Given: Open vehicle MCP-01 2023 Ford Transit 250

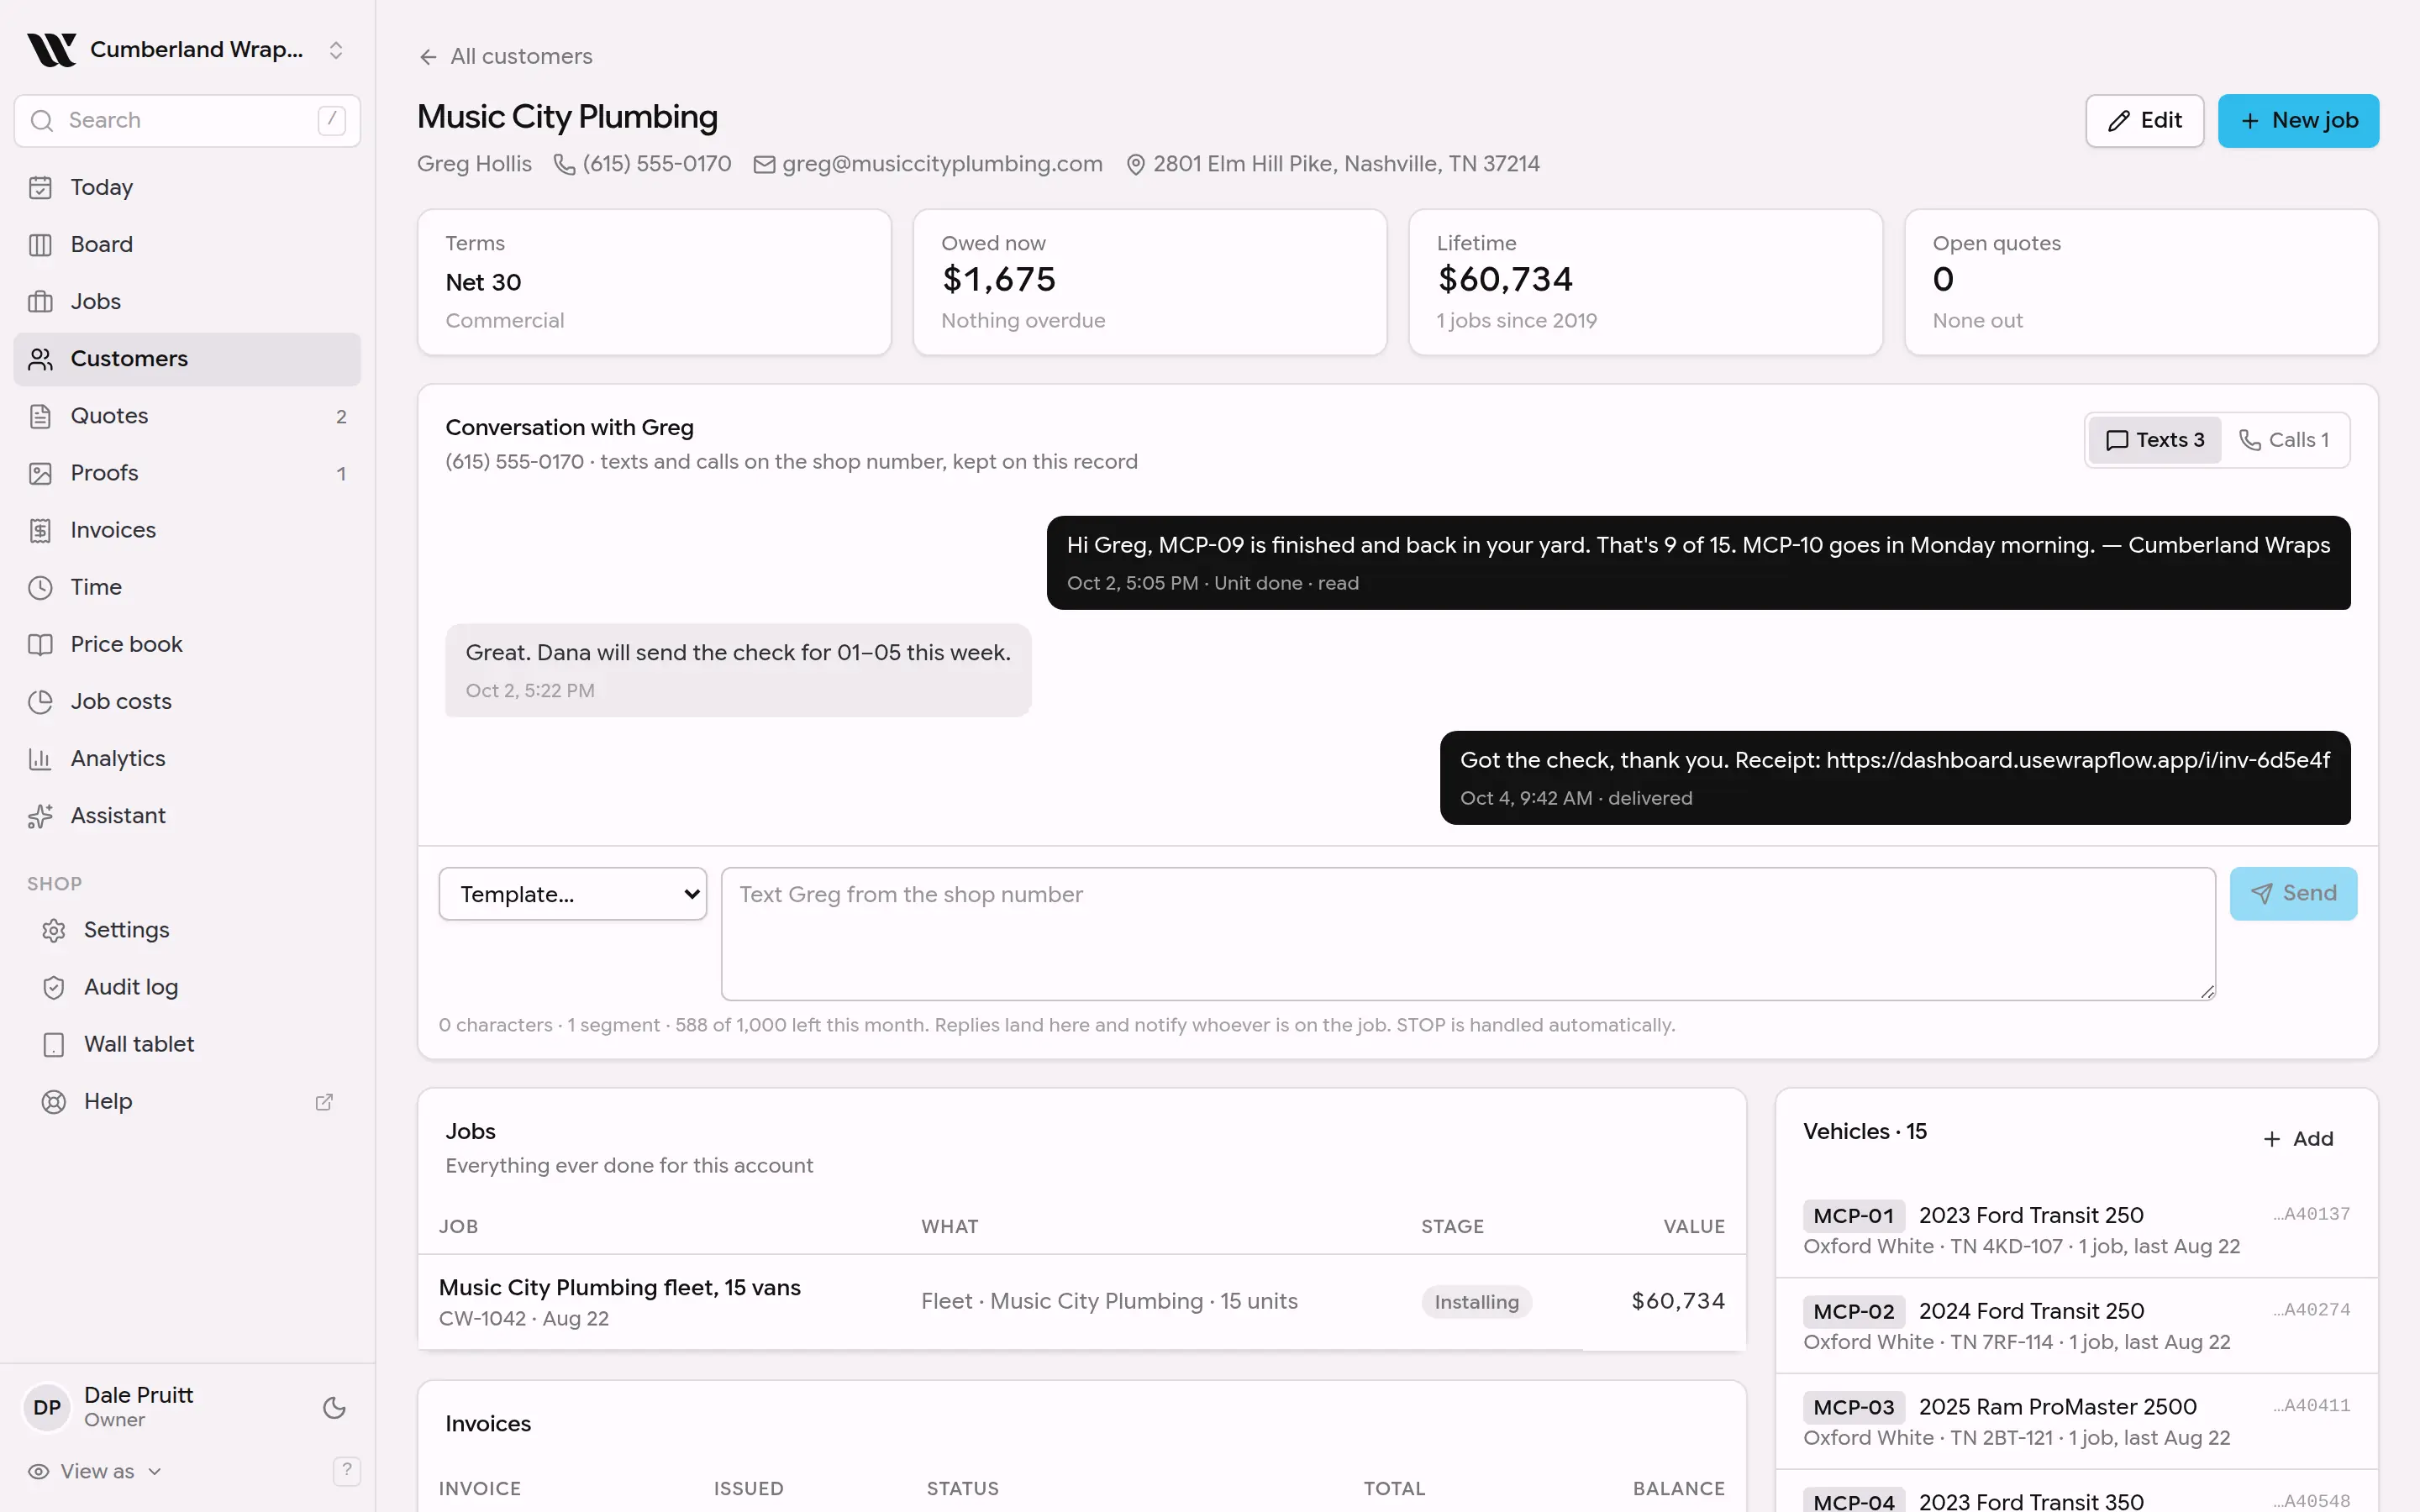Looking at the screenshot, I should (2076, 1230).
